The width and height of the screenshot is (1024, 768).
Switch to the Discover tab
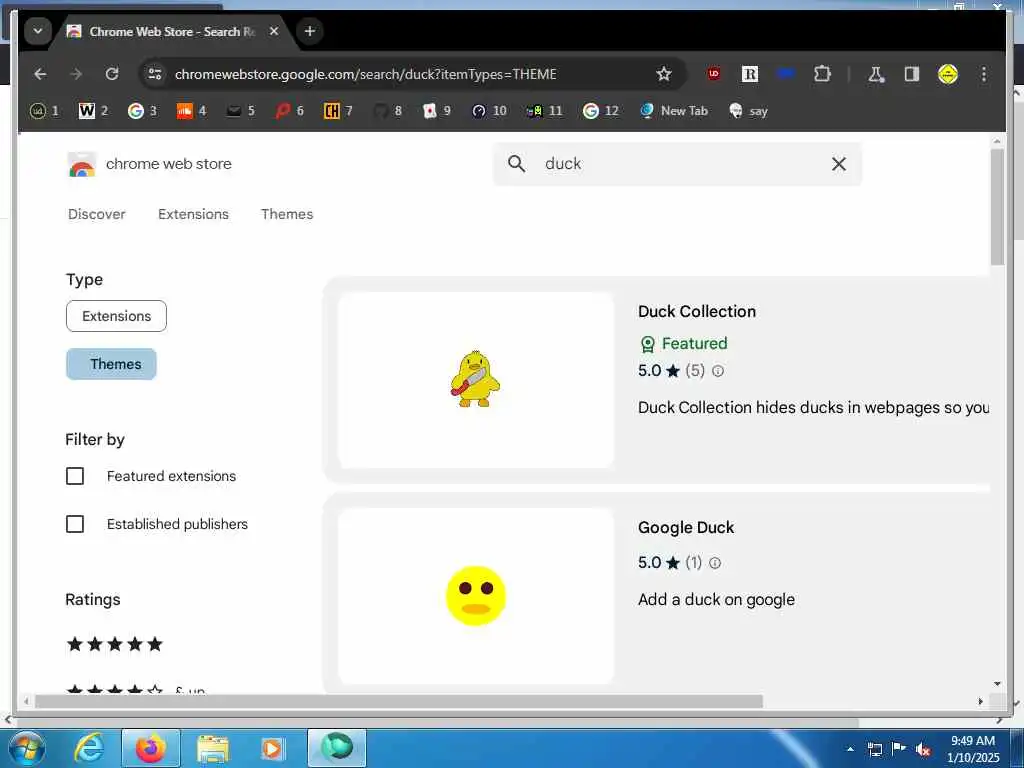(97, 214)
